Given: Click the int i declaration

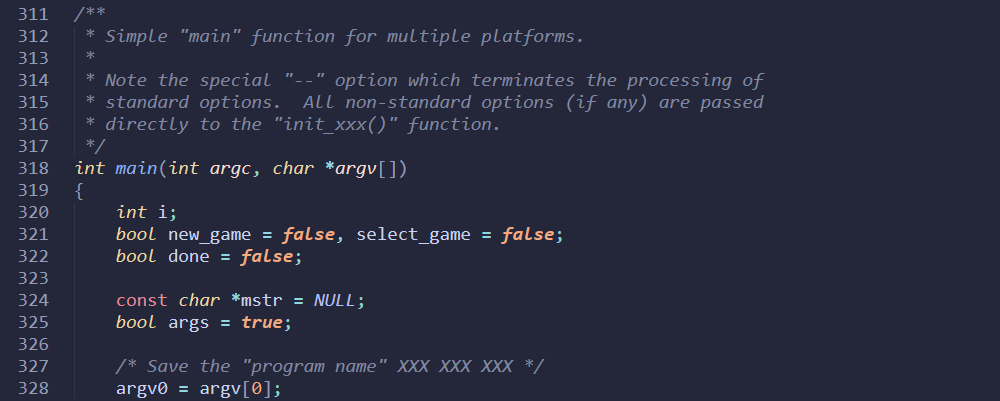Looking at the screenshot, I should pos(147,212).
